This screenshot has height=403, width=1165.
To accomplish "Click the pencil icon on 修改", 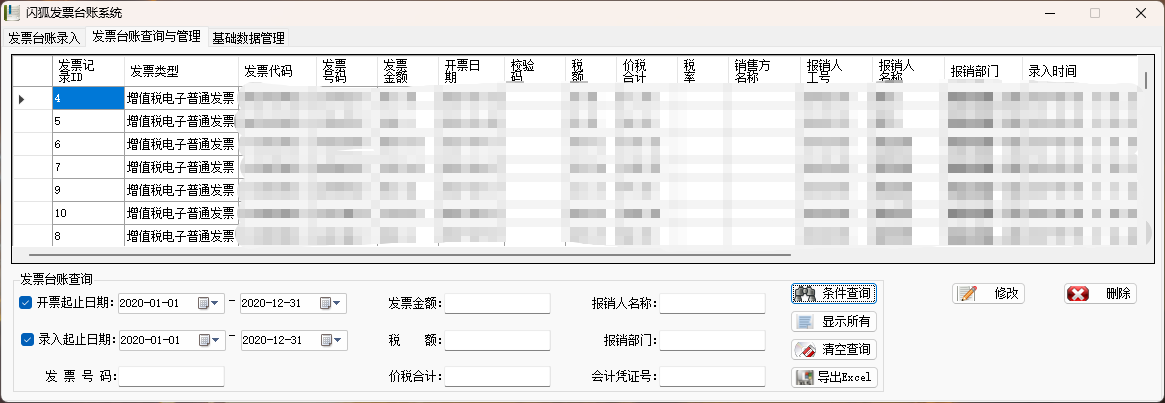I will click(x=967, y=293).
